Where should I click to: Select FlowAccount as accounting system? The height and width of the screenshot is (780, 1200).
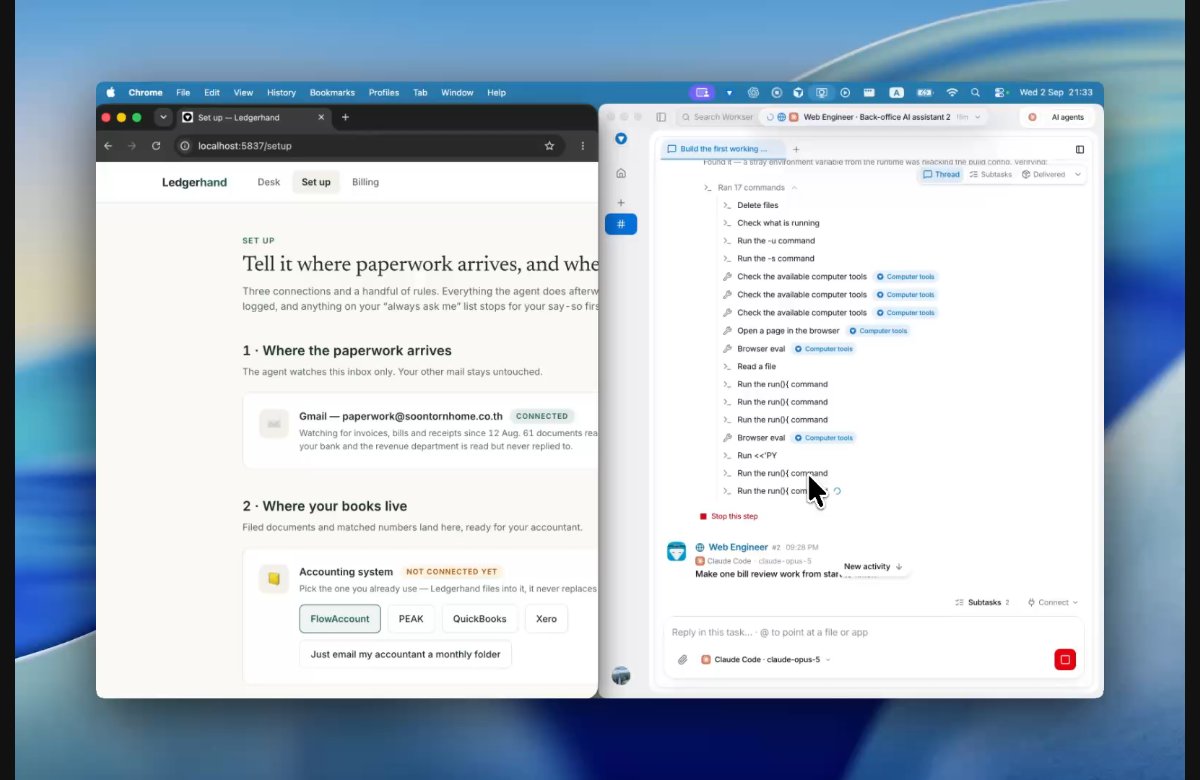coord(340,619)
